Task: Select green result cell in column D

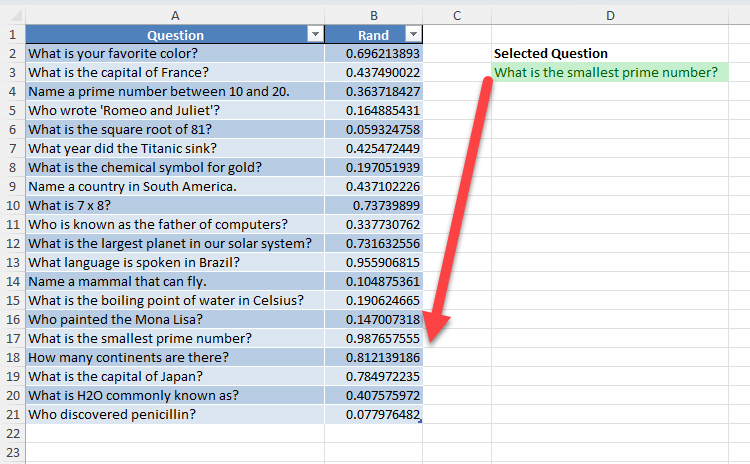Action: pyautogui.click(x=610, y=72)
